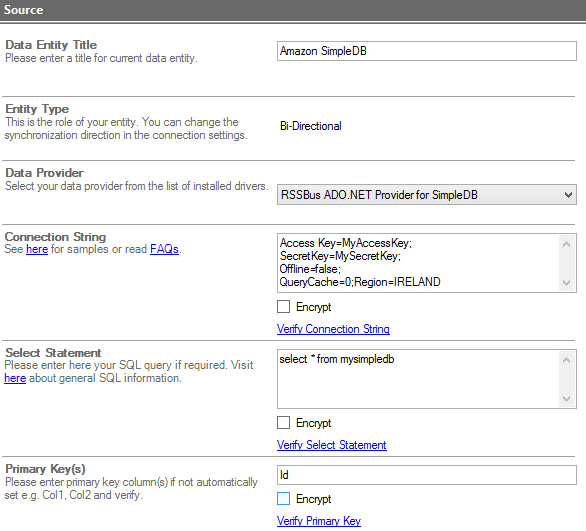Open the 'here' link for connection samples

click(37, 249)
